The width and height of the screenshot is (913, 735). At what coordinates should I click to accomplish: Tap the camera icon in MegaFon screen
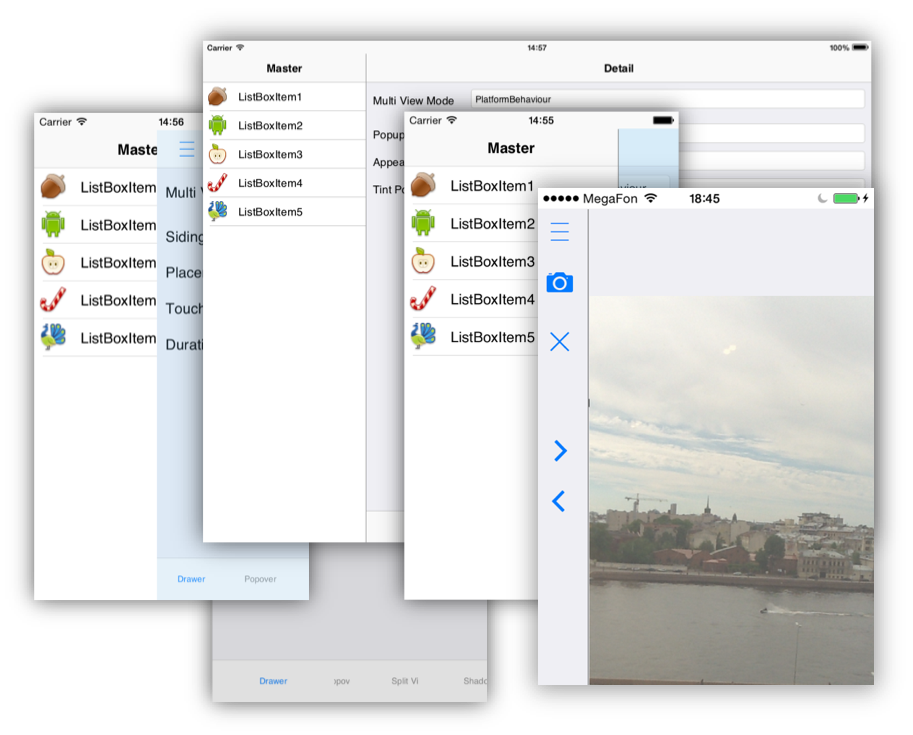[560, 283]
